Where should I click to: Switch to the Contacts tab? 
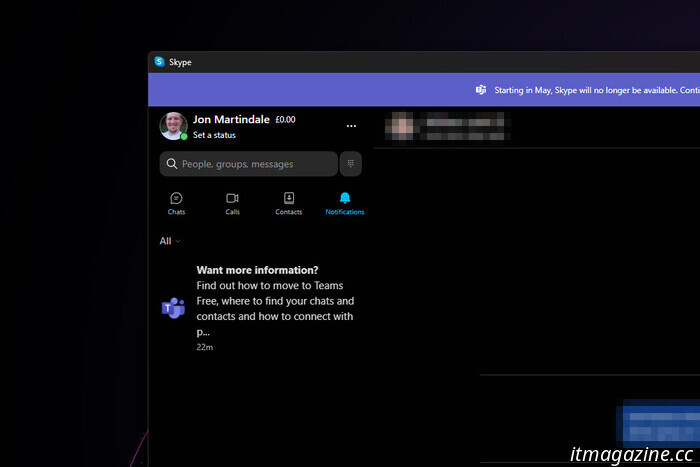point(288,204)
